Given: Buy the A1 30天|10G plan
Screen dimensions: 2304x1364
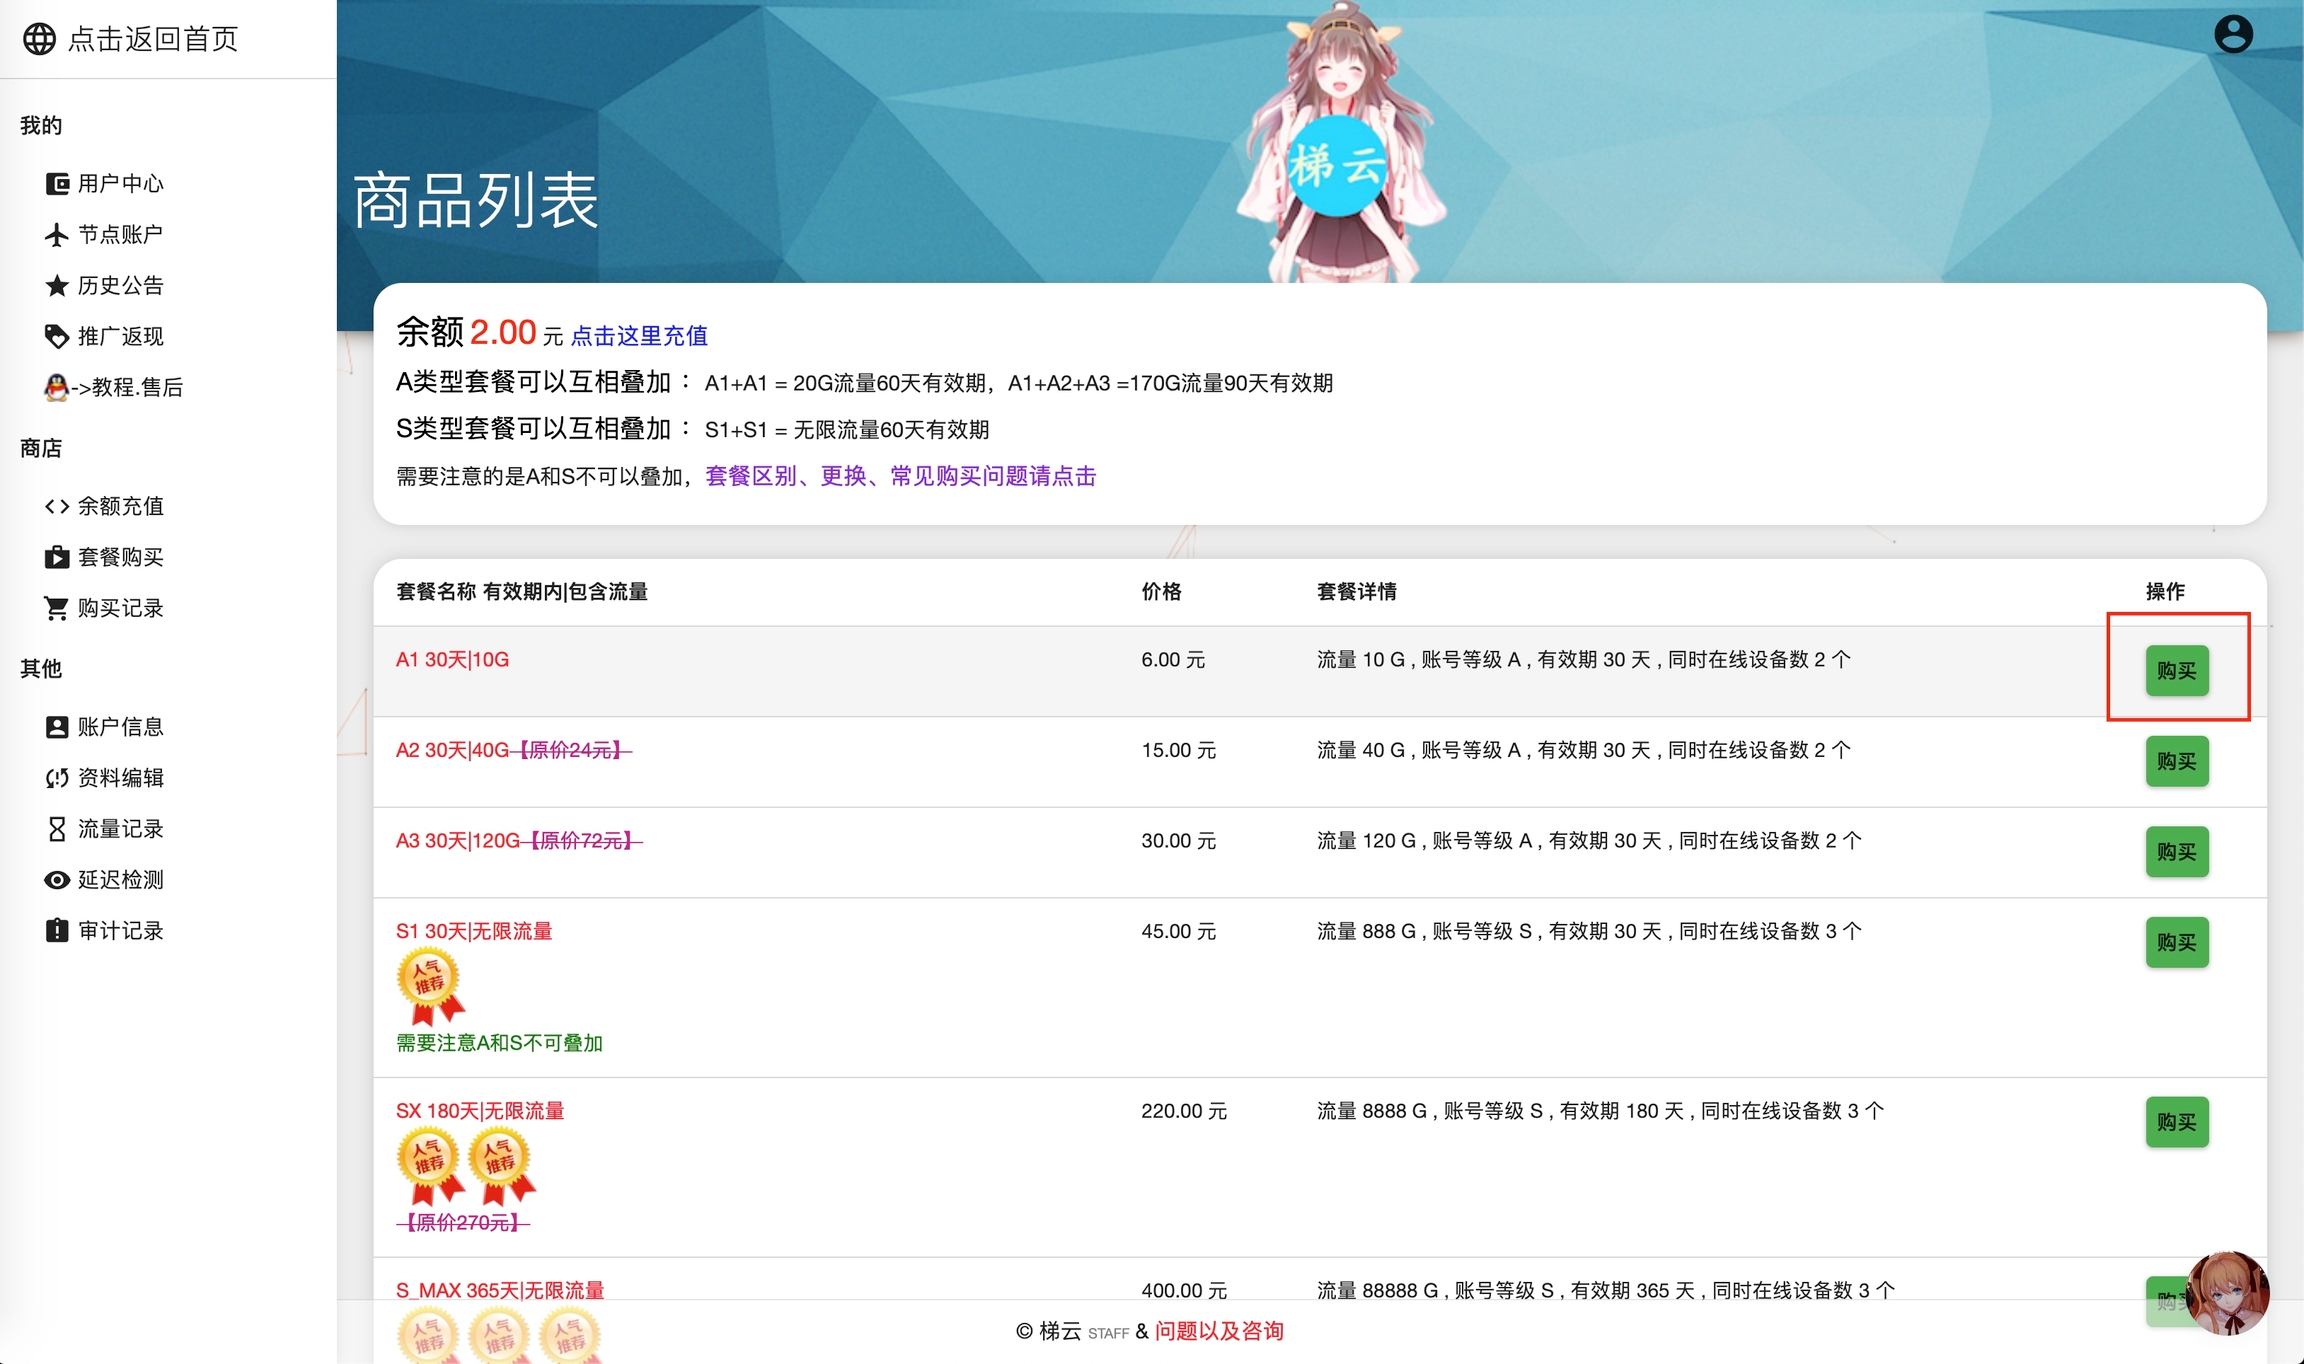Looking at the screenshot, I should [x=2176, y=670].
